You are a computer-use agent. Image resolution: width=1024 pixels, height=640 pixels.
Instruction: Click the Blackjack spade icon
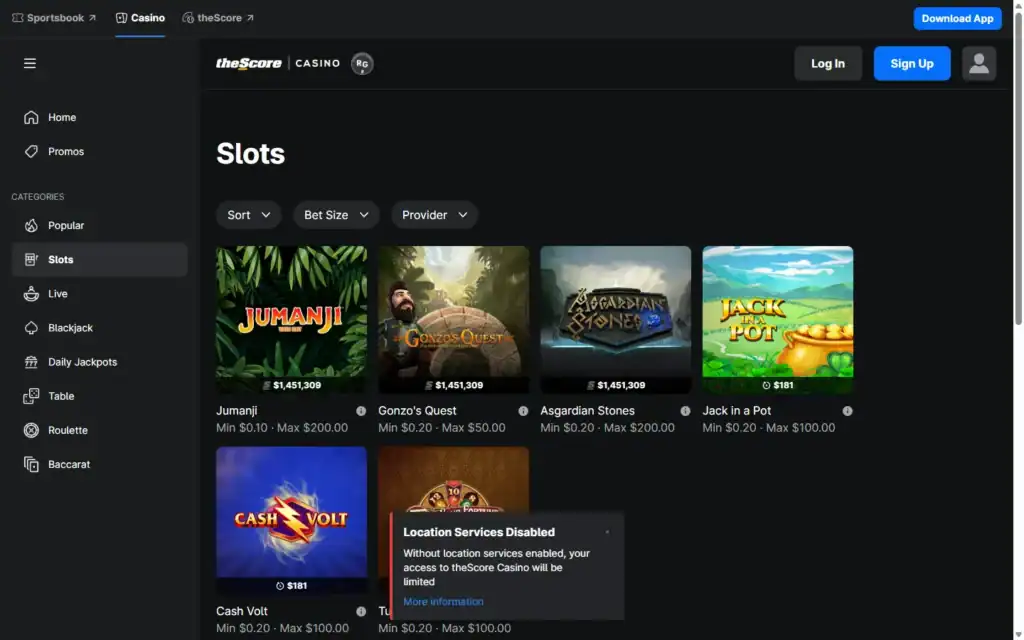[31, 328]
